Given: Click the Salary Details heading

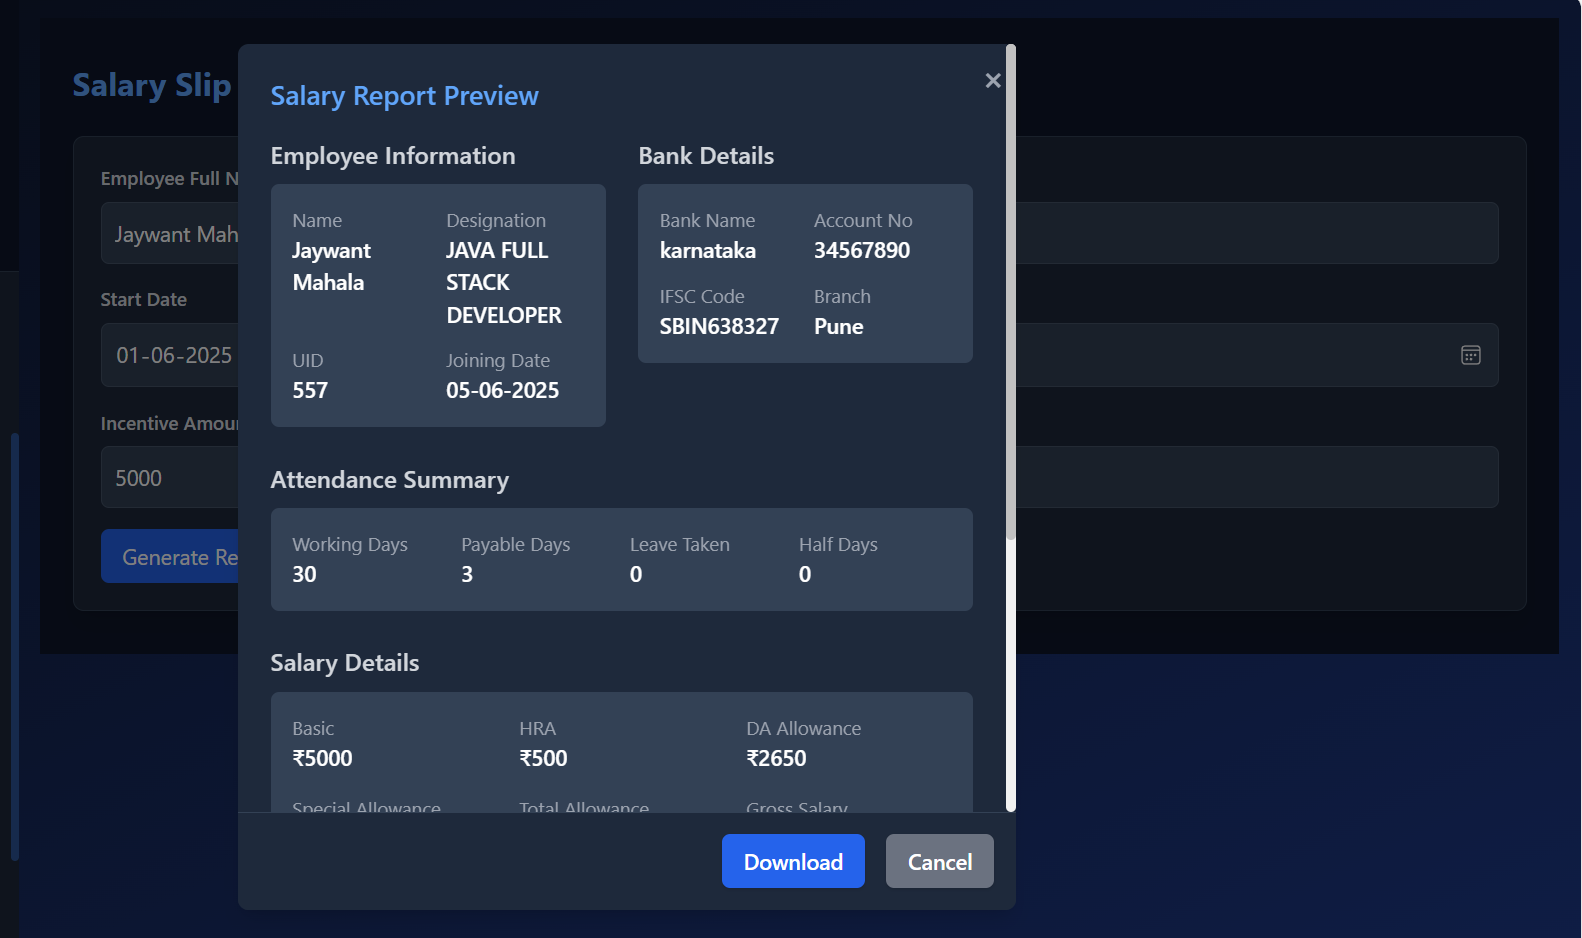Looking at the screenshot, I should [344, 663].
